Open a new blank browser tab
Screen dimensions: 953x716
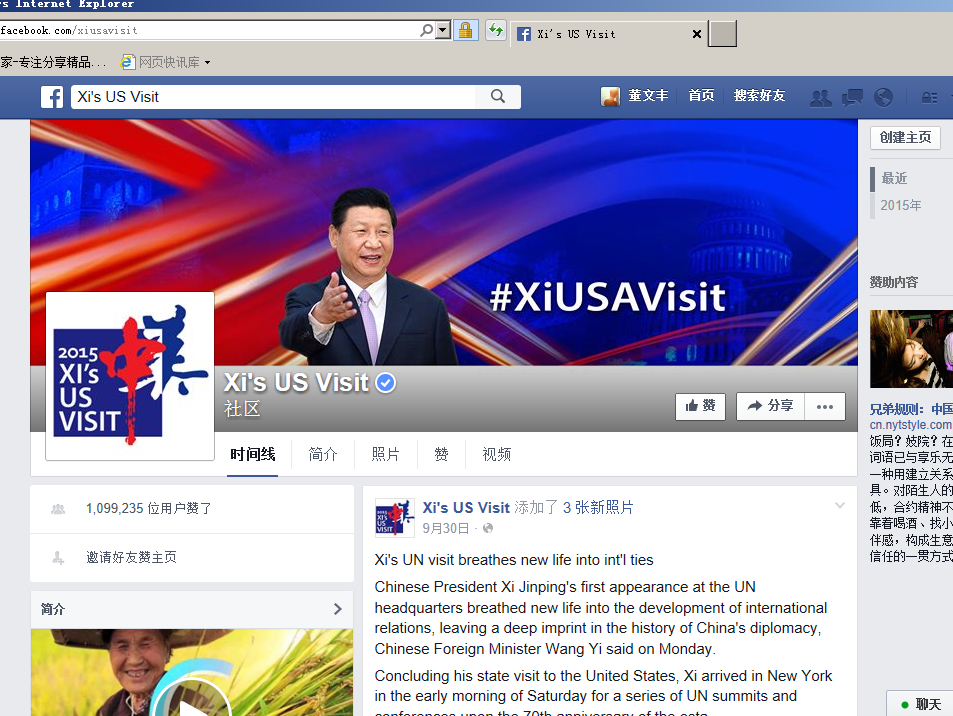coord(723,33)
